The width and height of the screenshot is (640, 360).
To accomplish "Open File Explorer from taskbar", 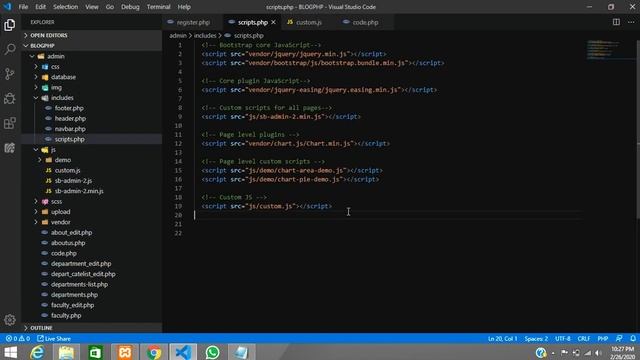I will [66, 352].
